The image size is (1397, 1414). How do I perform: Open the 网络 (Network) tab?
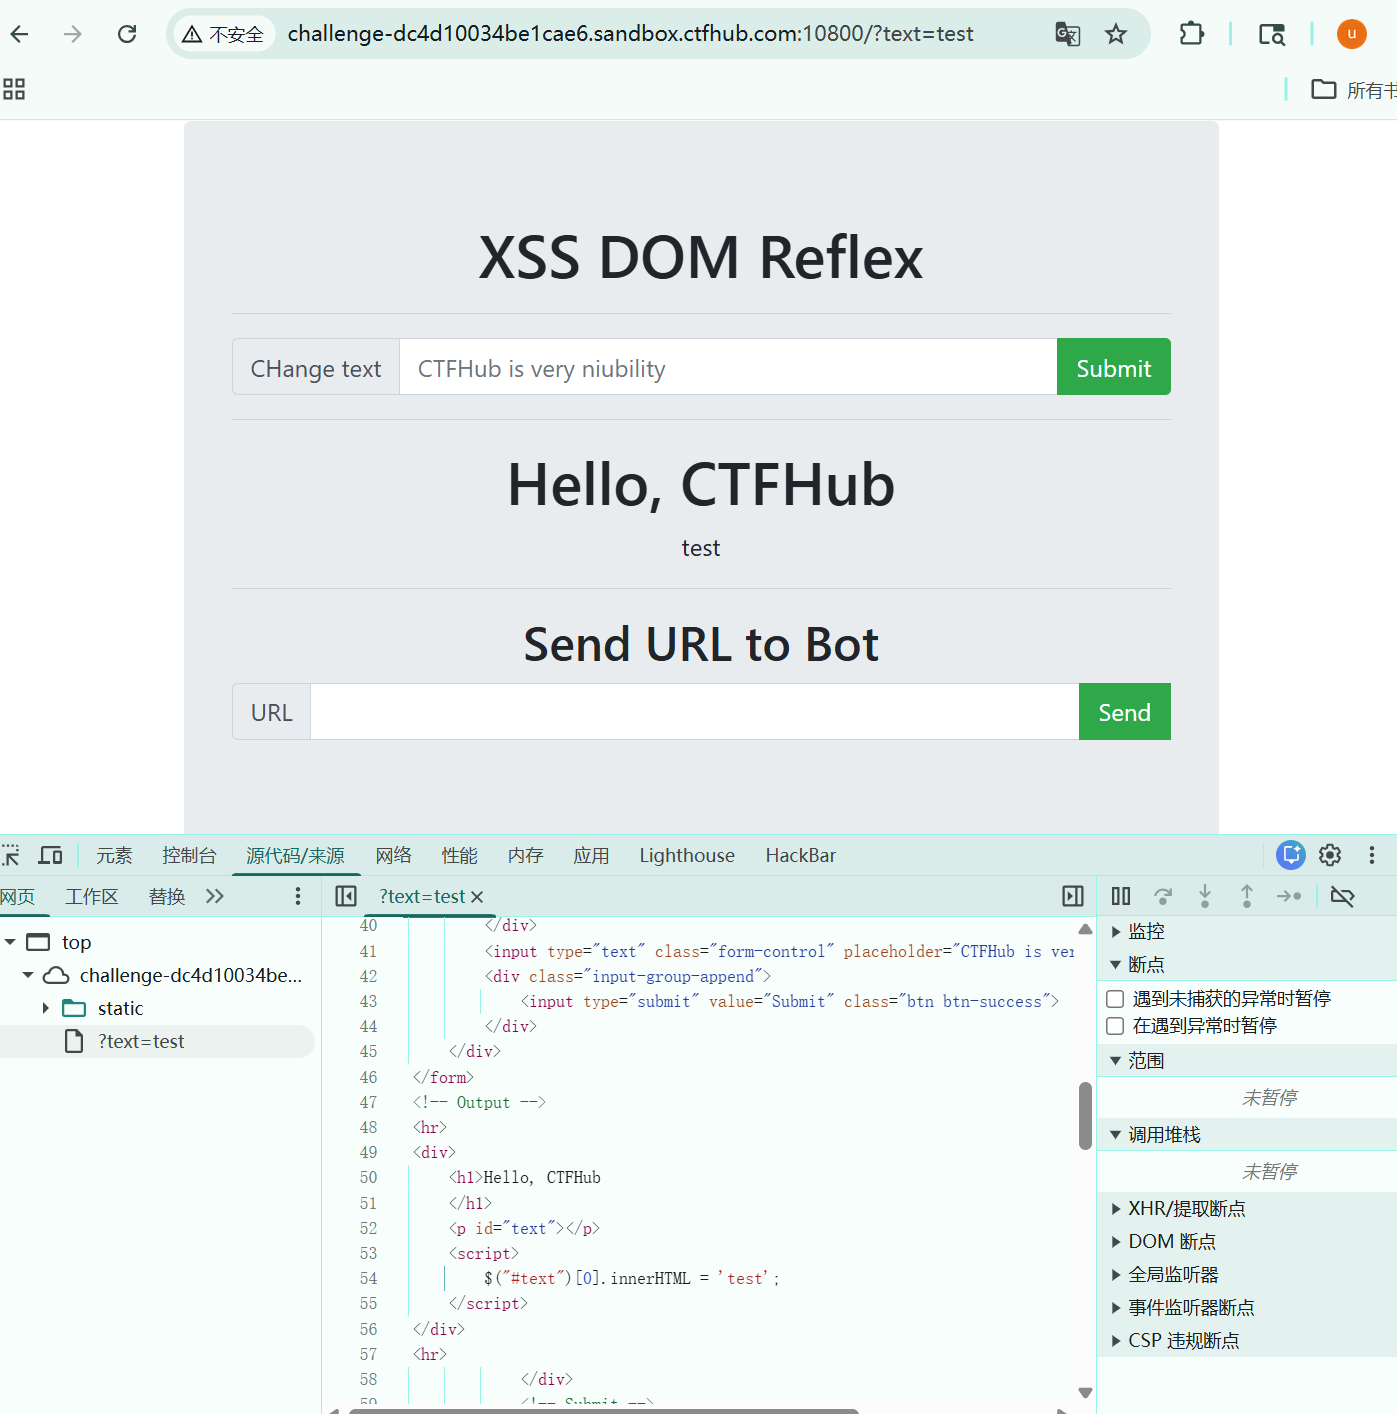[393, 855]
